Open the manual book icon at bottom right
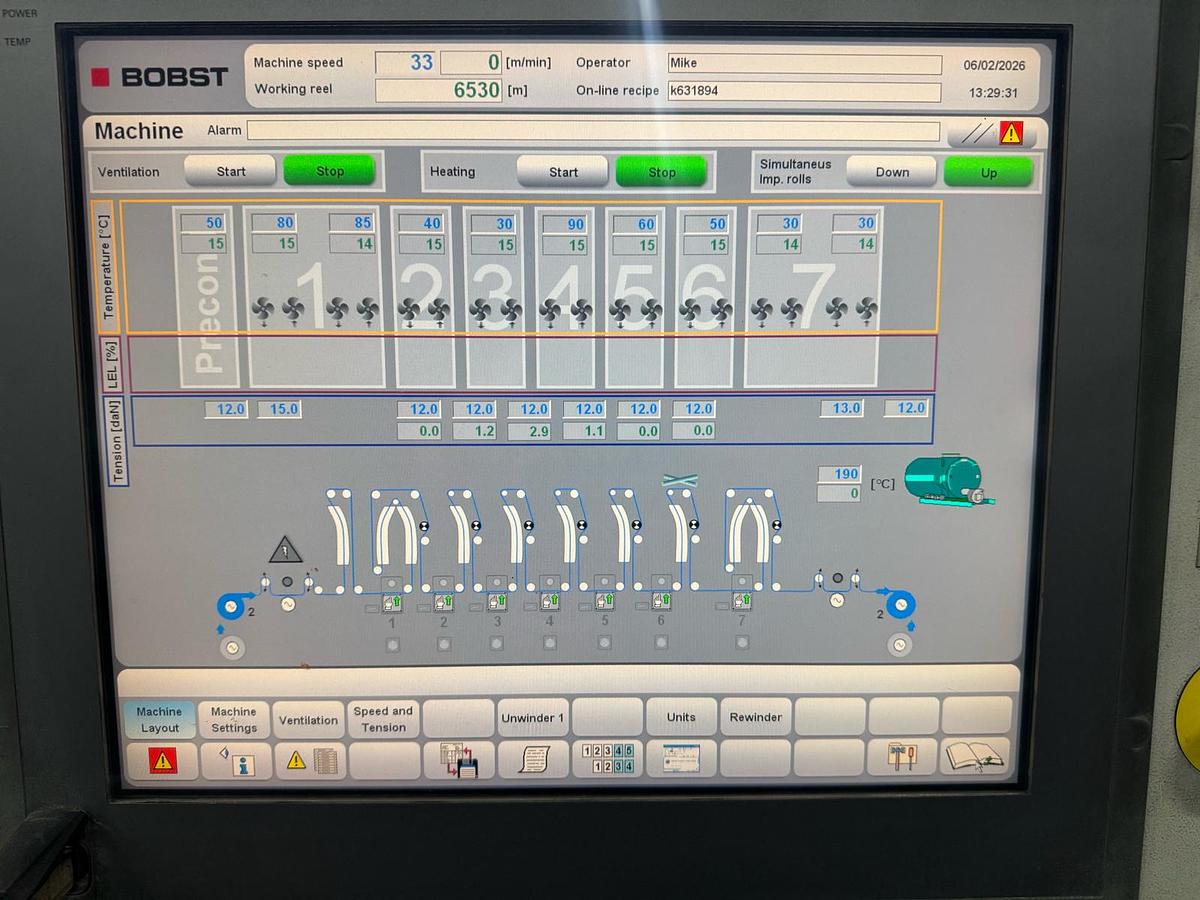 (977, 758)
